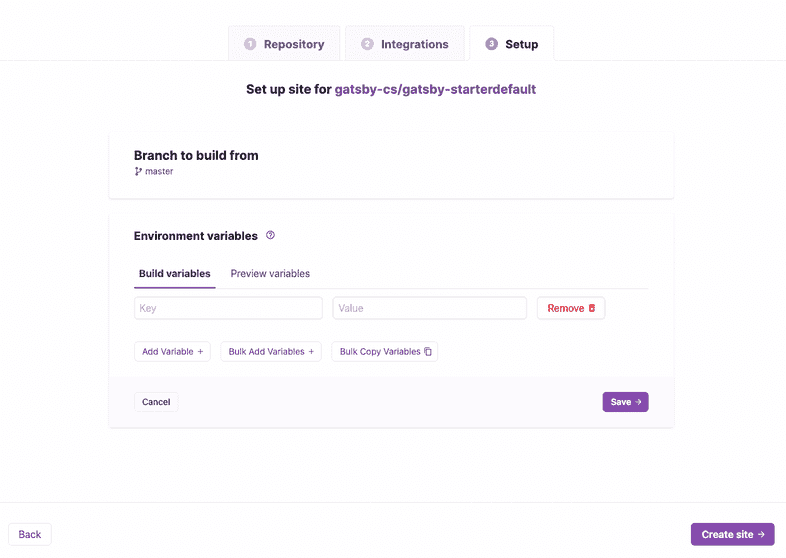The height and width of the screenshot is (558, 786).
Task: Click into the Value input field
Action: coord(429,308)
